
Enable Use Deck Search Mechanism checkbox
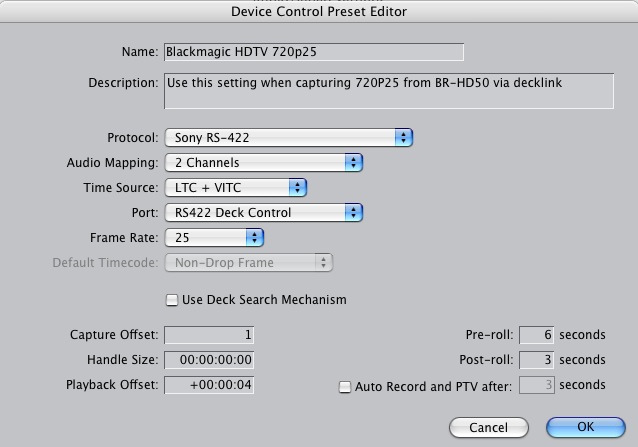[x=172, y=300]
